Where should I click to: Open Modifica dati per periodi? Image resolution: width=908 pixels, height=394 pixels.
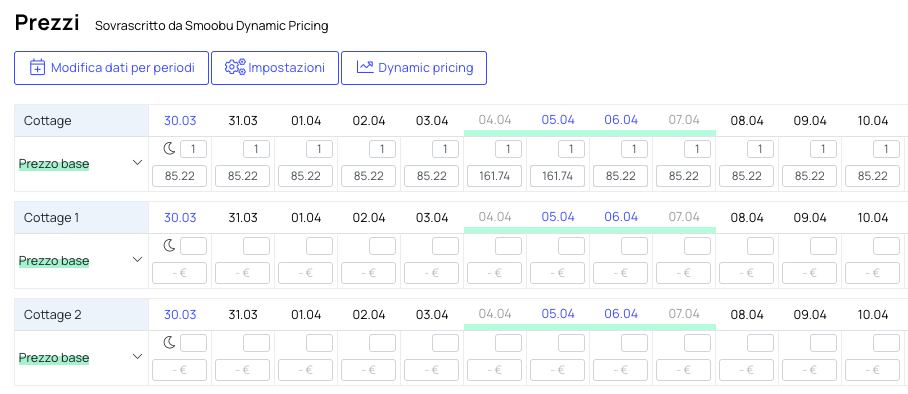point(111,68)
